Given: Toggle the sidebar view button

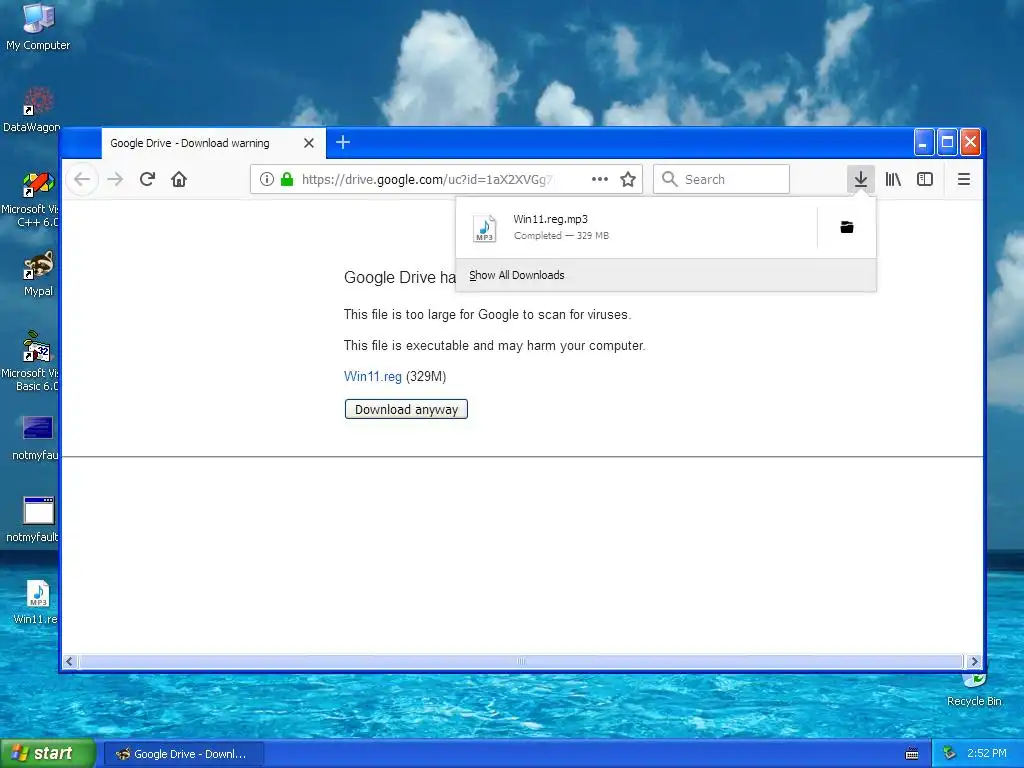Looking at the screenshot, I should [x=925, y=179].
